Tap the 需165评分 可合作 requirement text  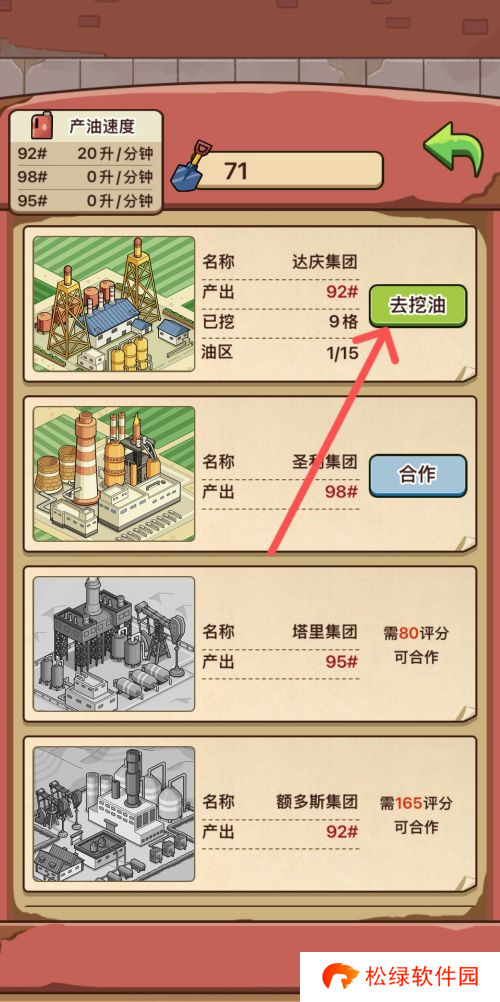[416, 815]
